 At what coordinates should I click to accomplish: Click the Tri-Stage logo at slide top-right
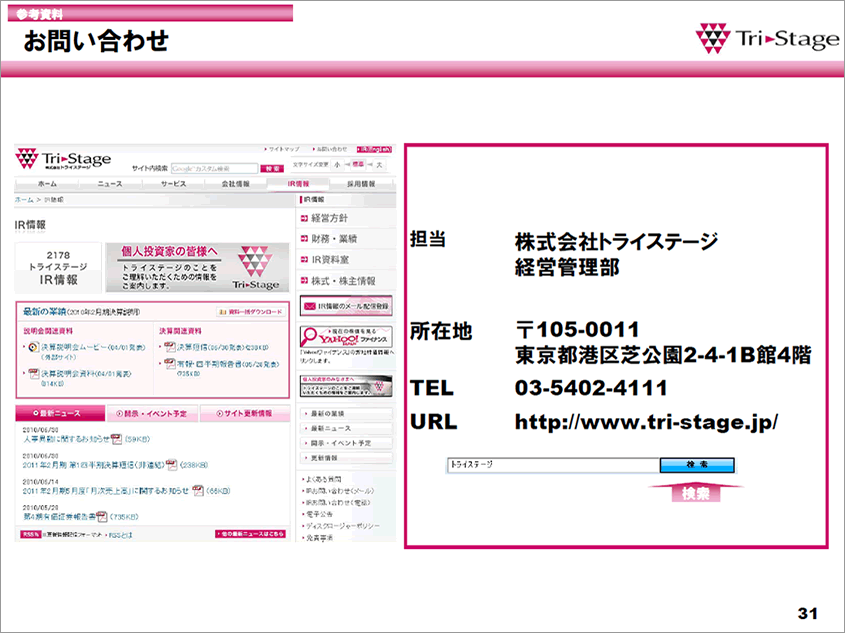pos(767,38)
